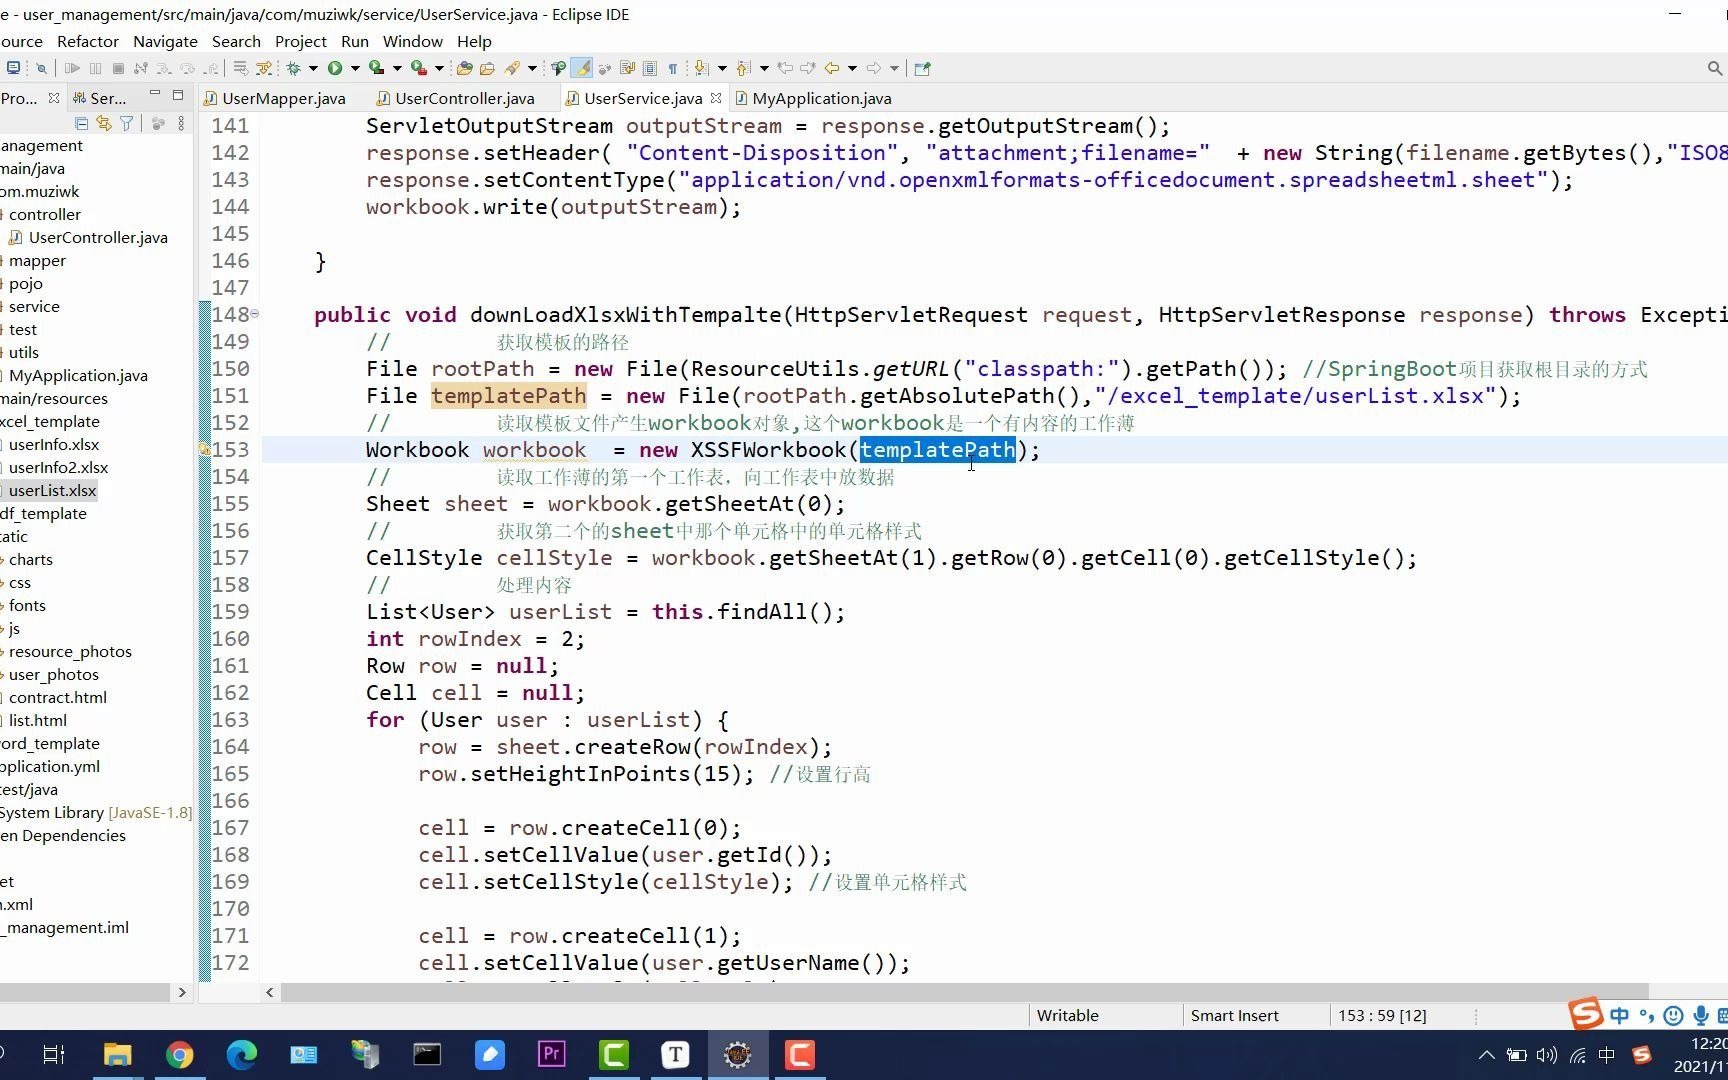
Task: Click the Next Annotation toolbar icon
Action: point(701,68)
